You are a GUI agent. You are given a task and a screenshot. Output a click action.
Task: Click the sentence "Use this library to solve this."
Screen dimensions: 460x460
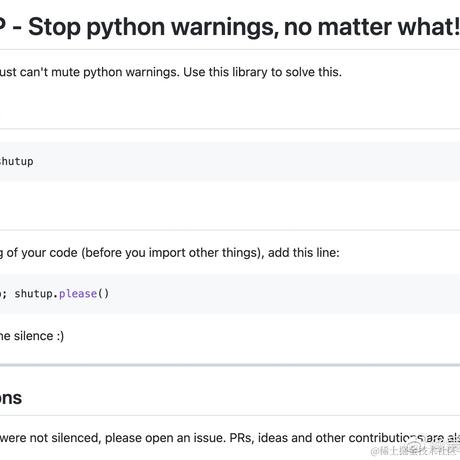(263, 72)
